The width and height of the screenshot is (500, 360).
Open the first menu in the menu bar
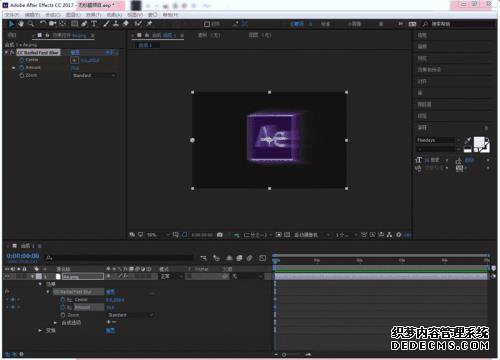(12, 15)
